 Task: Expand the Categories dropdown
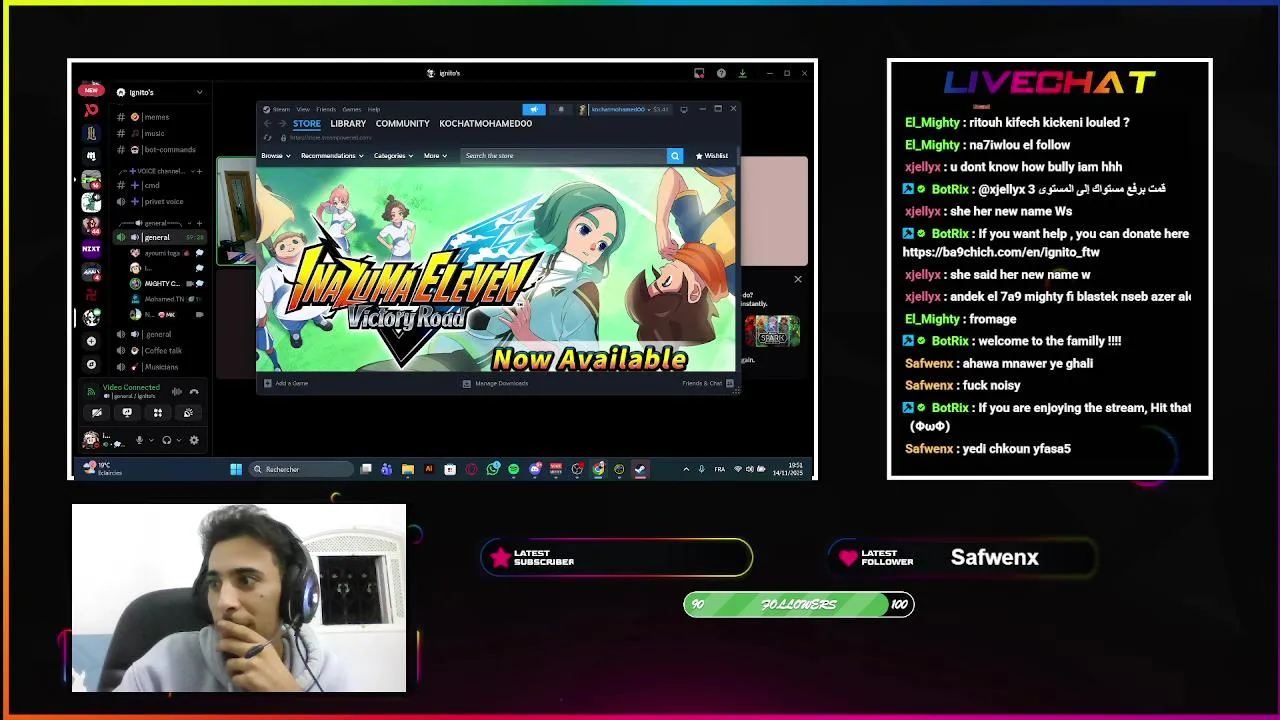(x=393, y=155)
